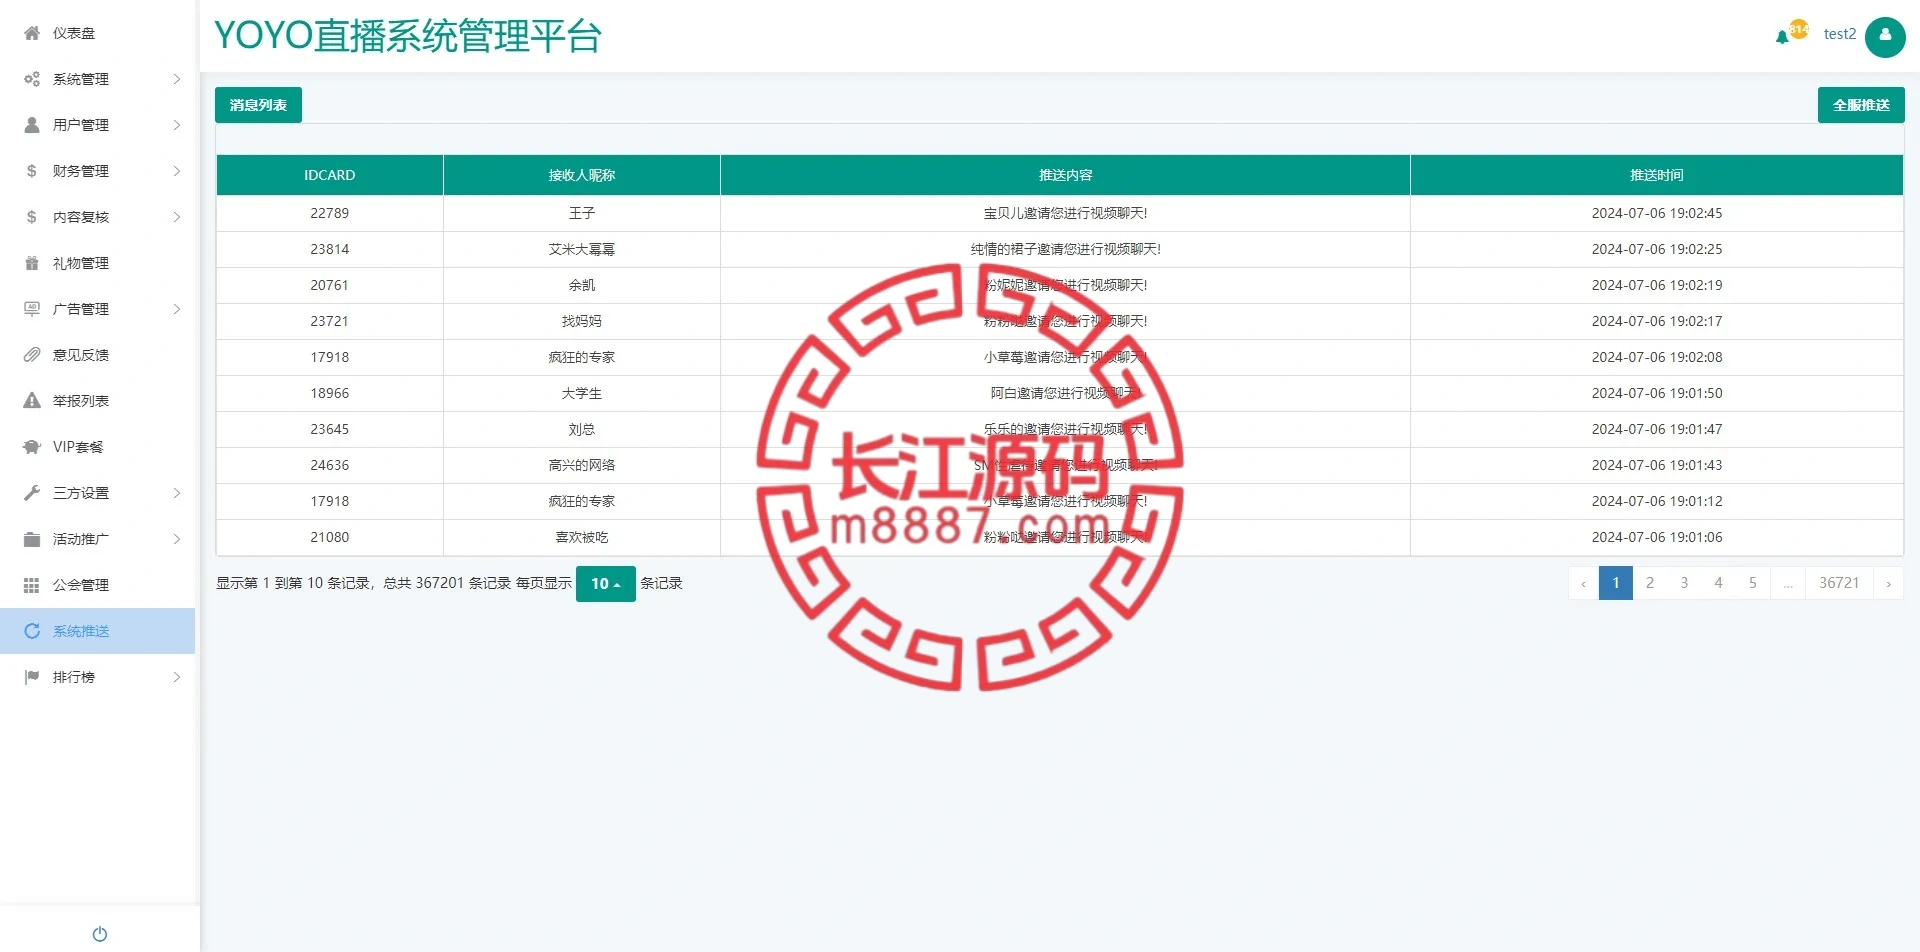Jump to last page 36721
Screen dimensions: 1920x952
point(1839,583)
